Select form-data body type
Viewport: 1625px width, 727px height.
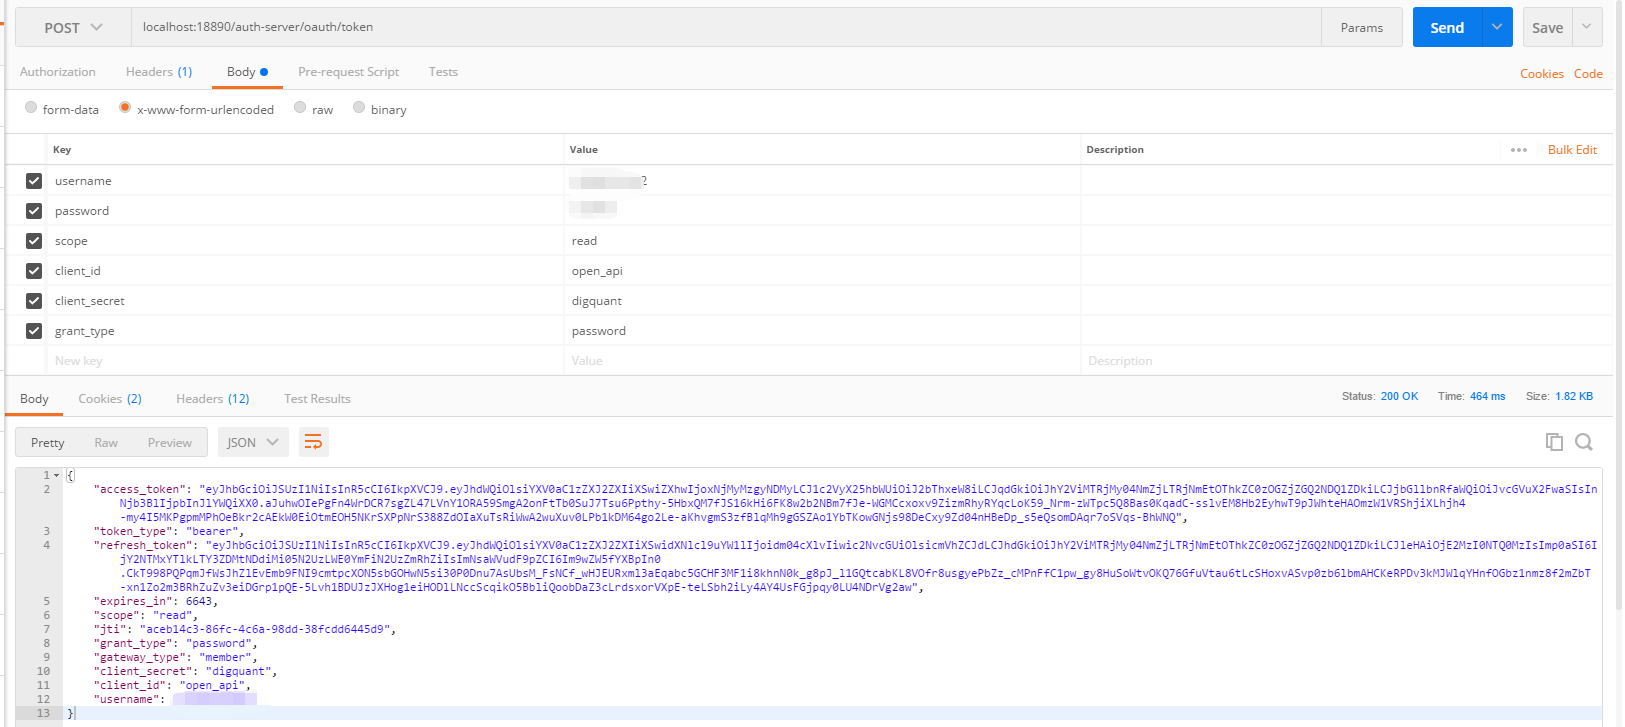[31, 108]
